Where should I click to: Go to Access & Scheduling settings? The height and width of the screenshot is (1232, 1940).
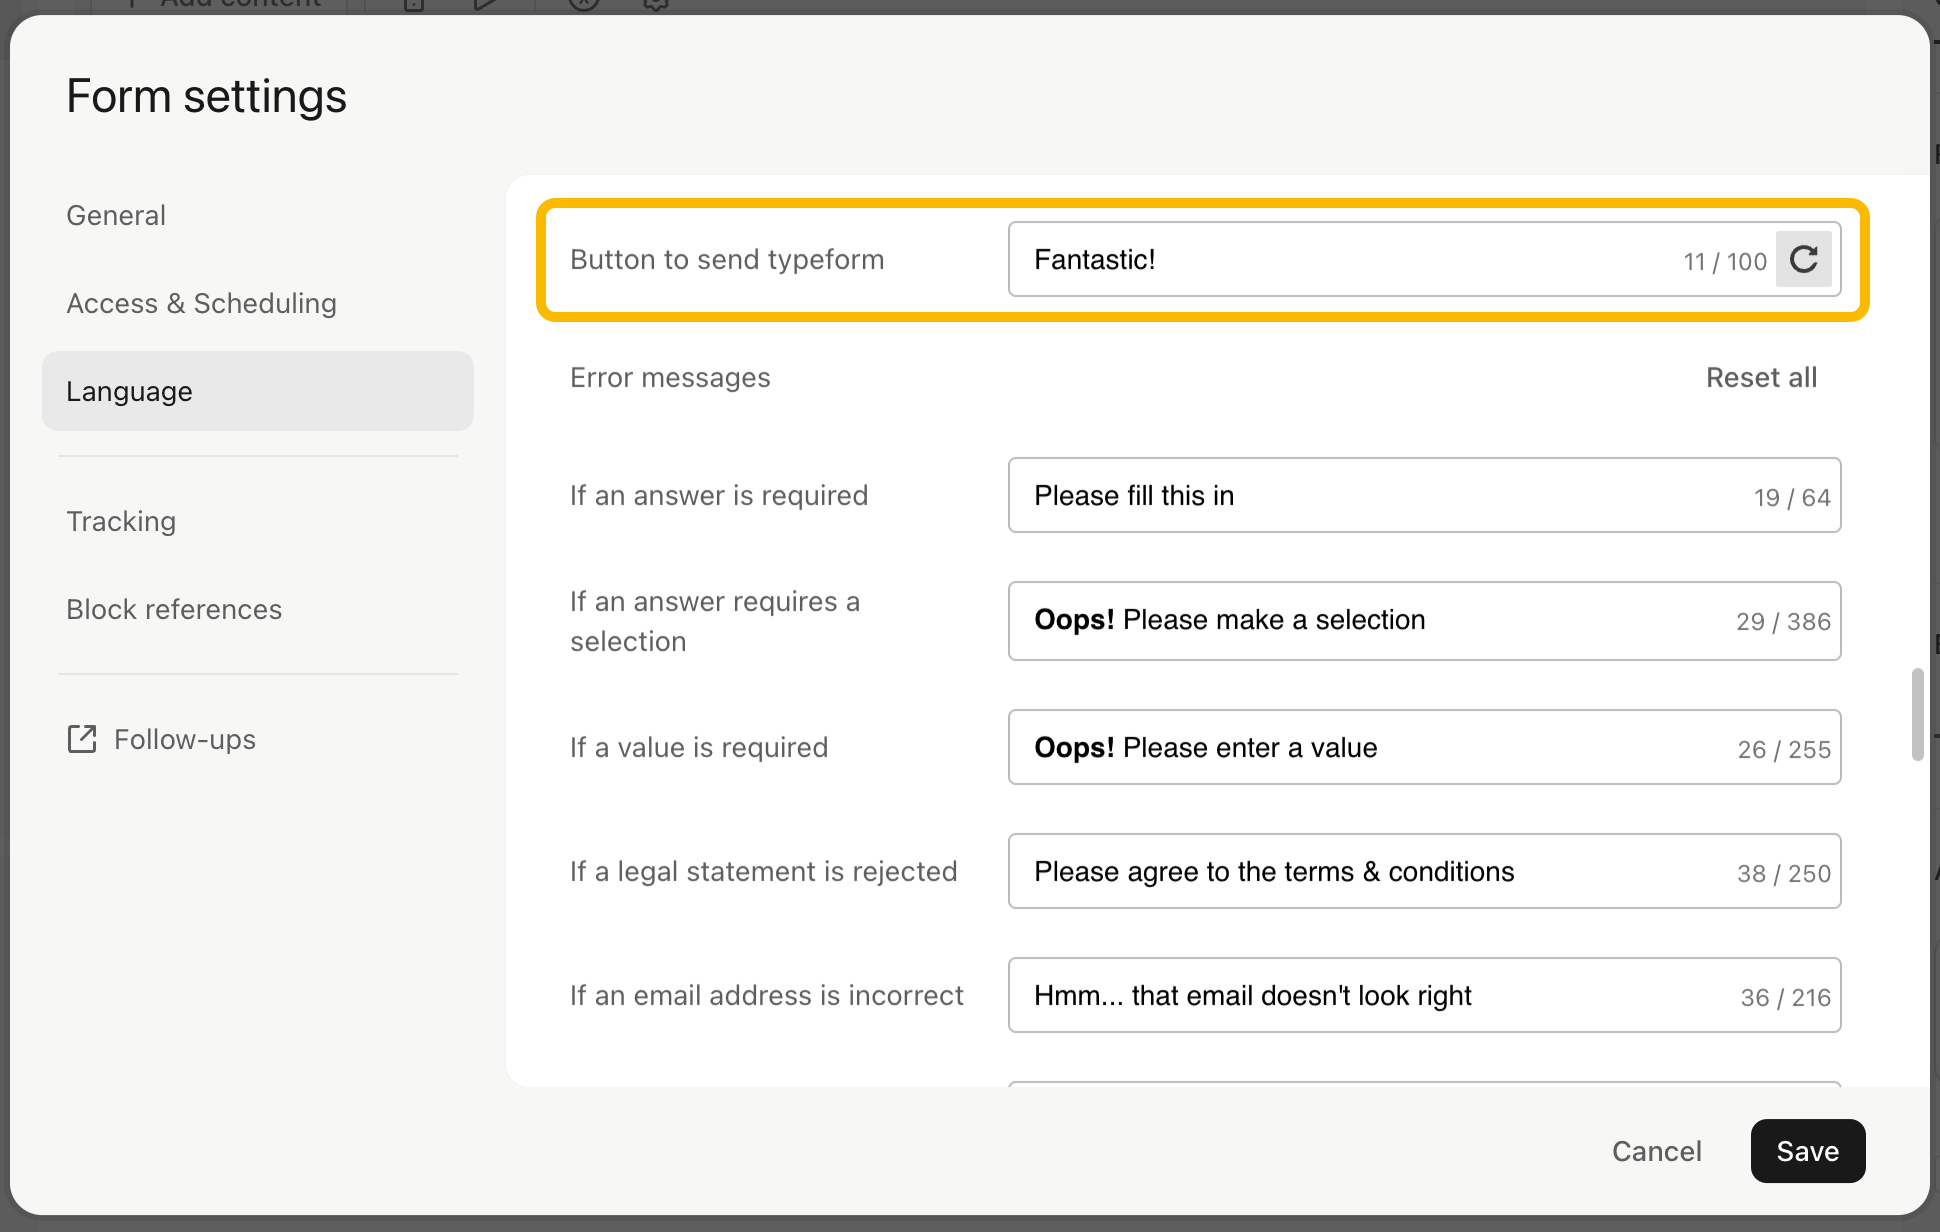(201, 303)
